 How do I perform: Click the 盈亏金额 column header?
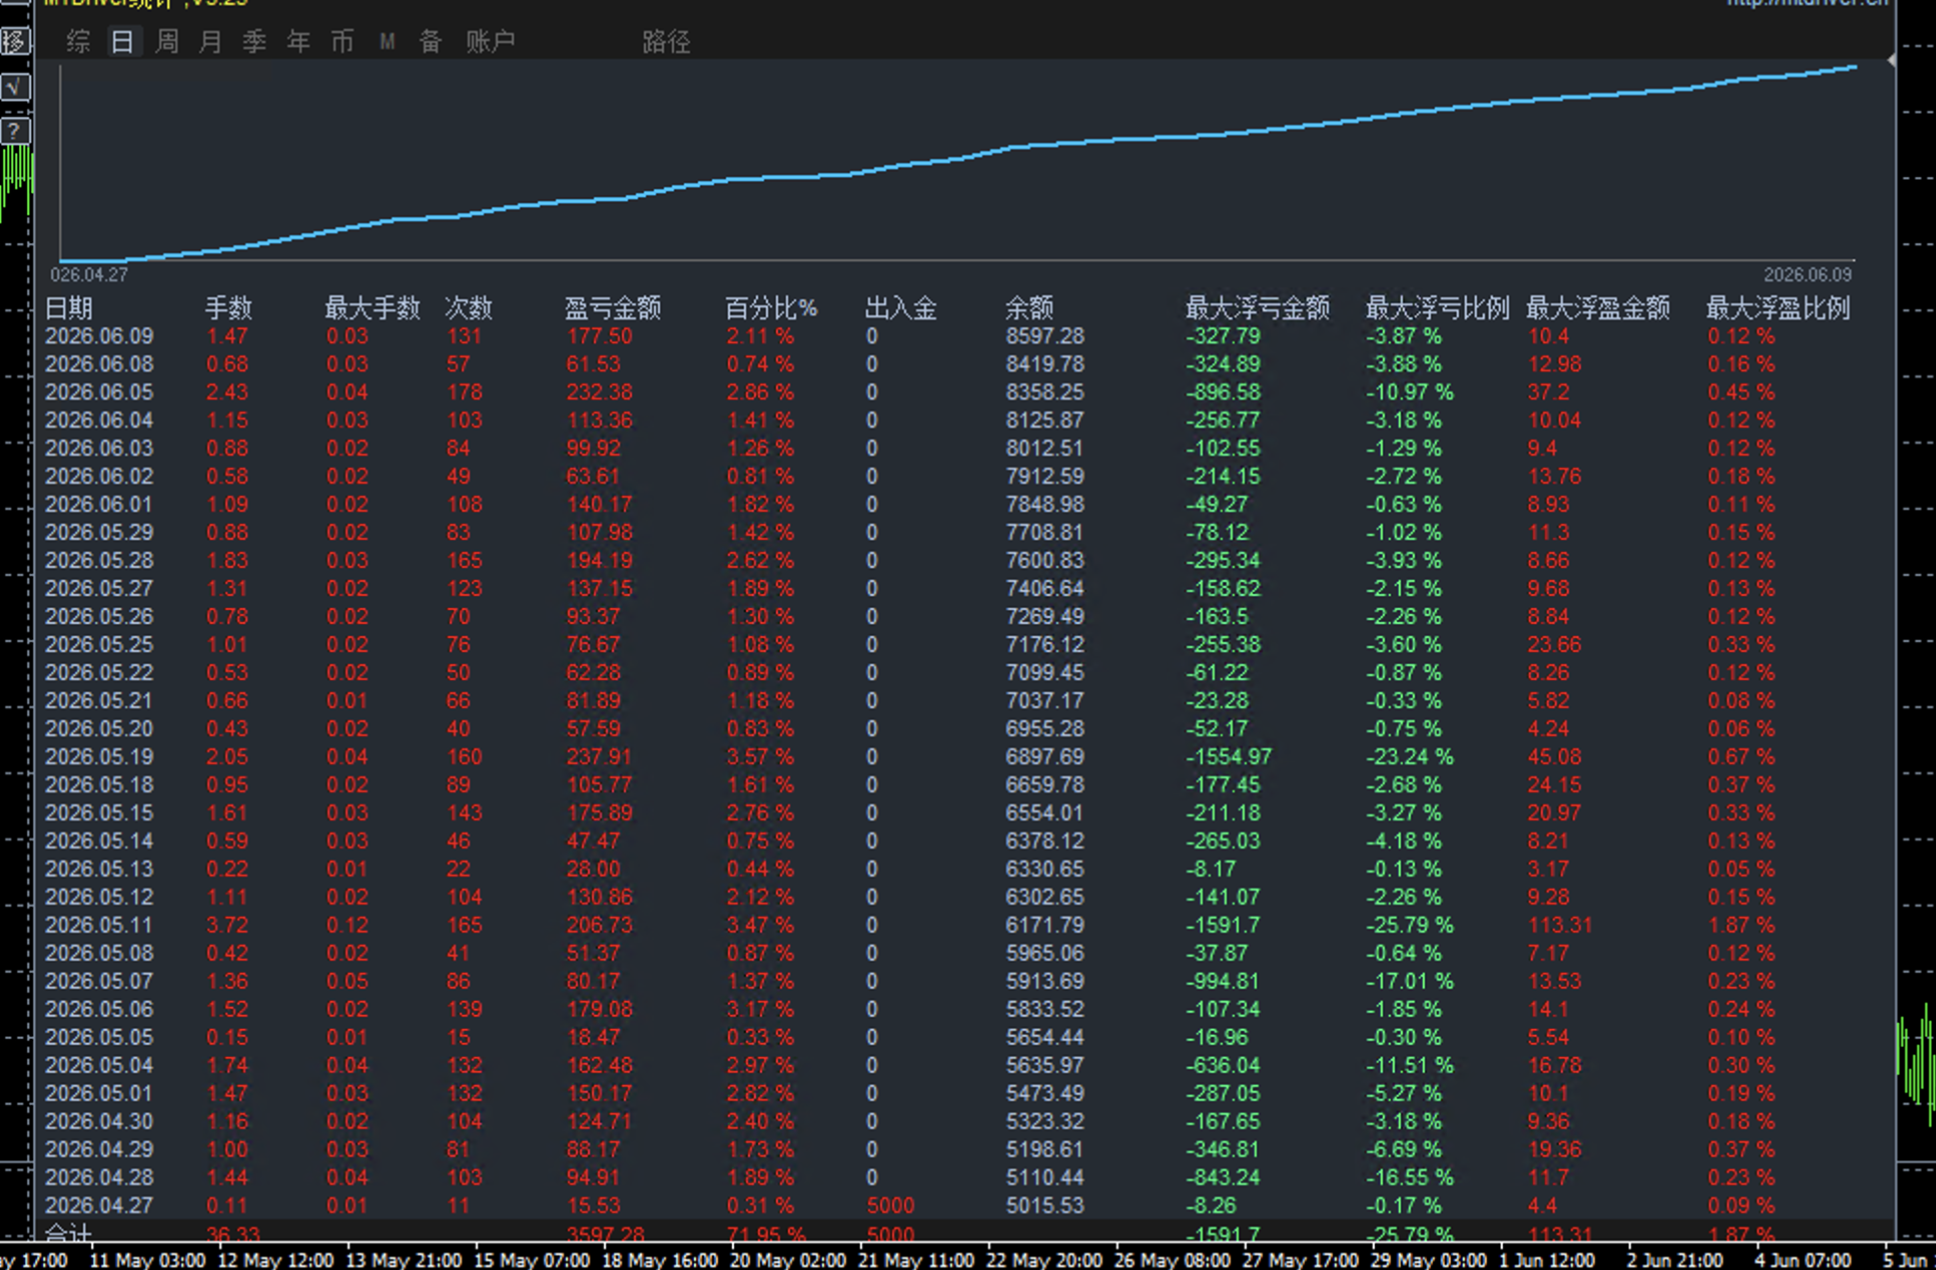click(613, 308)
